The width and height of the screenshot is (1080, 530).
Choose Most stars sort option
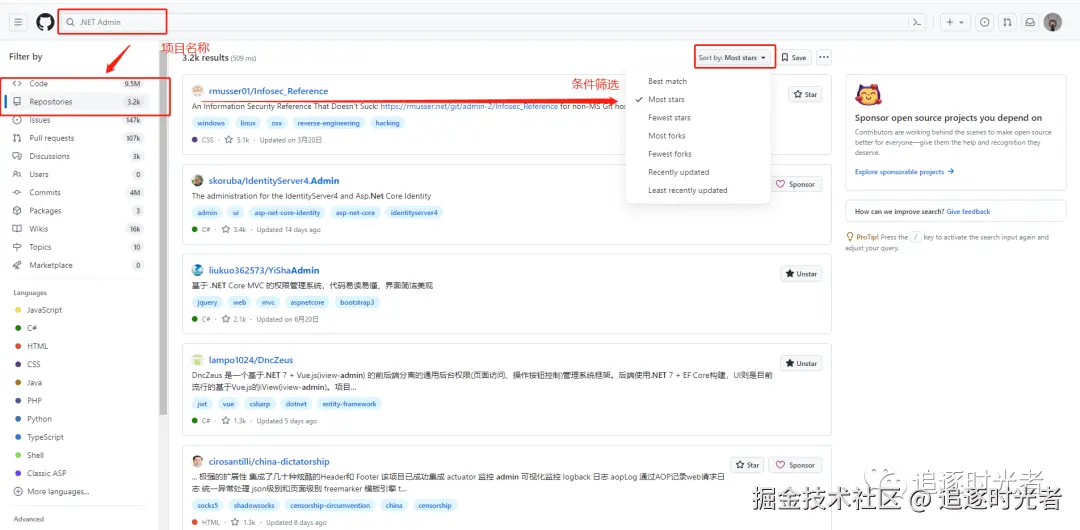[698, 99]
